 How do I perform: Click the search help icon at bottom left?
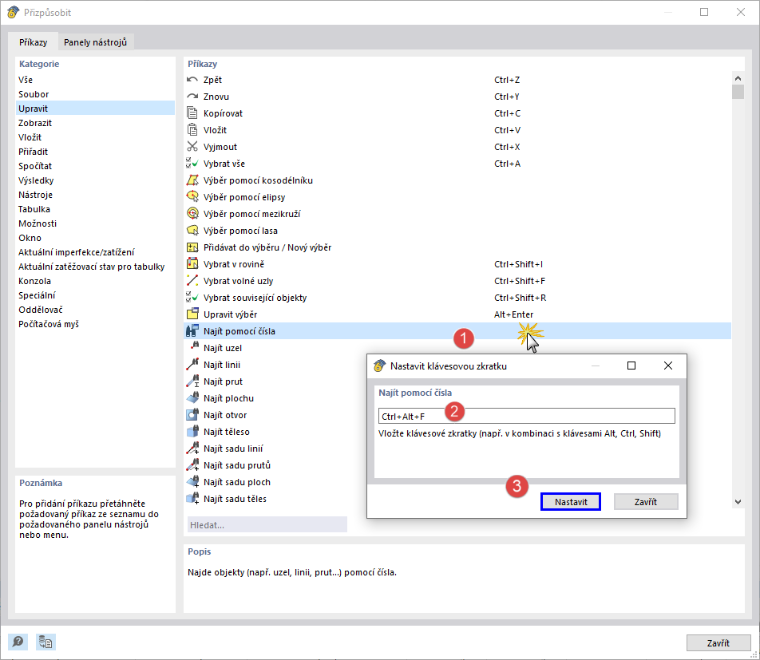tap(18, 642)
